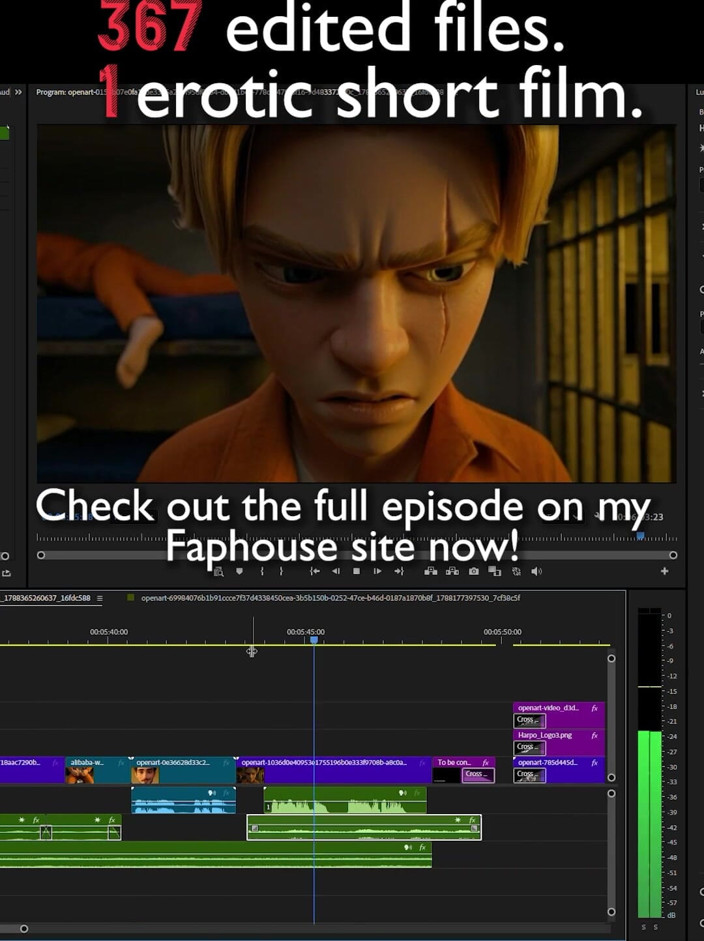
Task: Click the bottom audio track vertical scroll handle
Action: point(611,912)
